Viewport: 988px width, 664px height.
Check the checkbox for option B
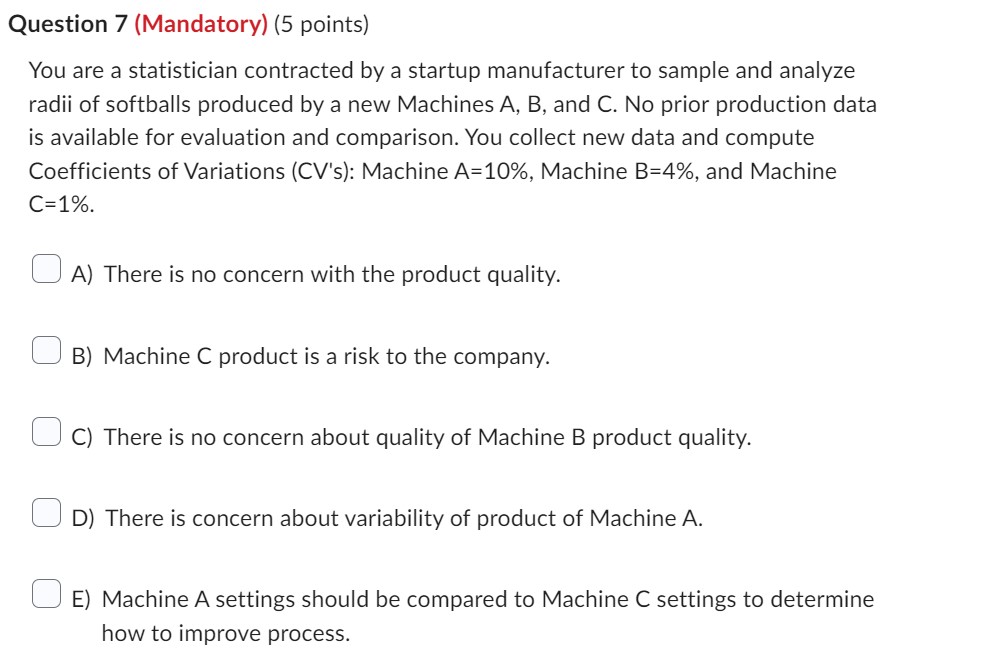[44, 349]
